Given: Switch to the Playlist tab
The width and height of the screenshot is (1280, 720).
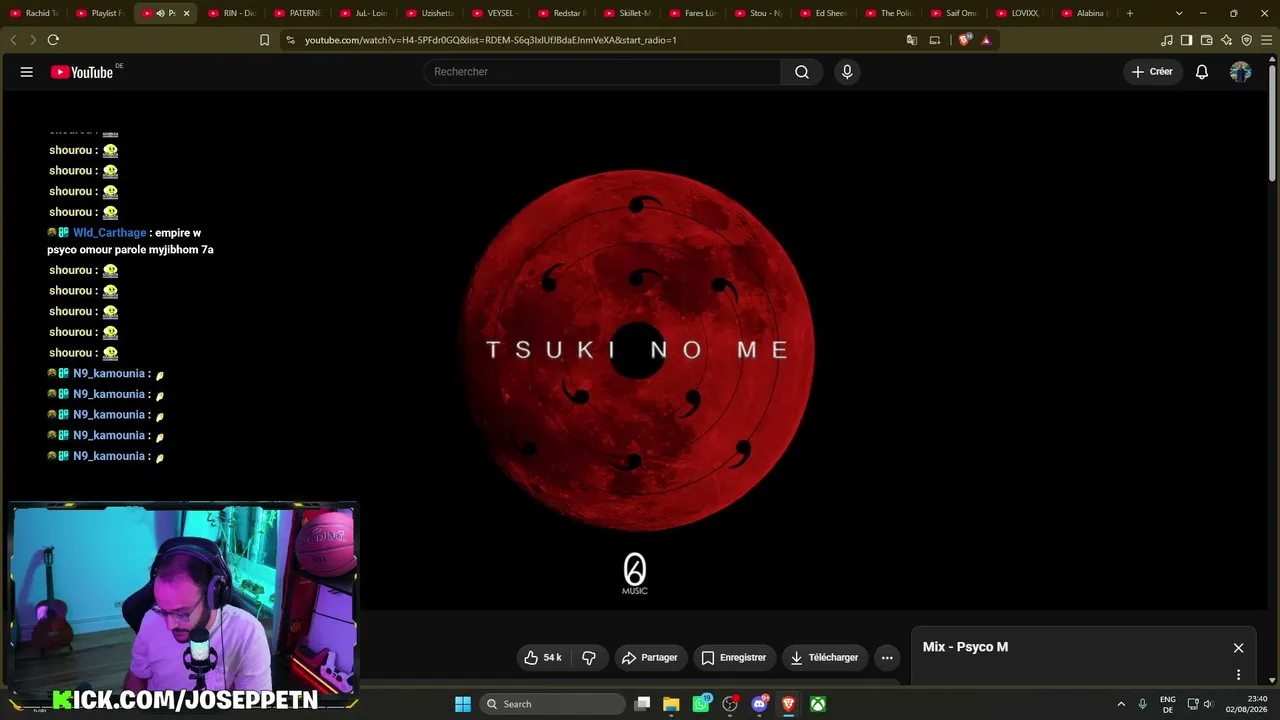Looking at the screenshot, I should [101, 13].
